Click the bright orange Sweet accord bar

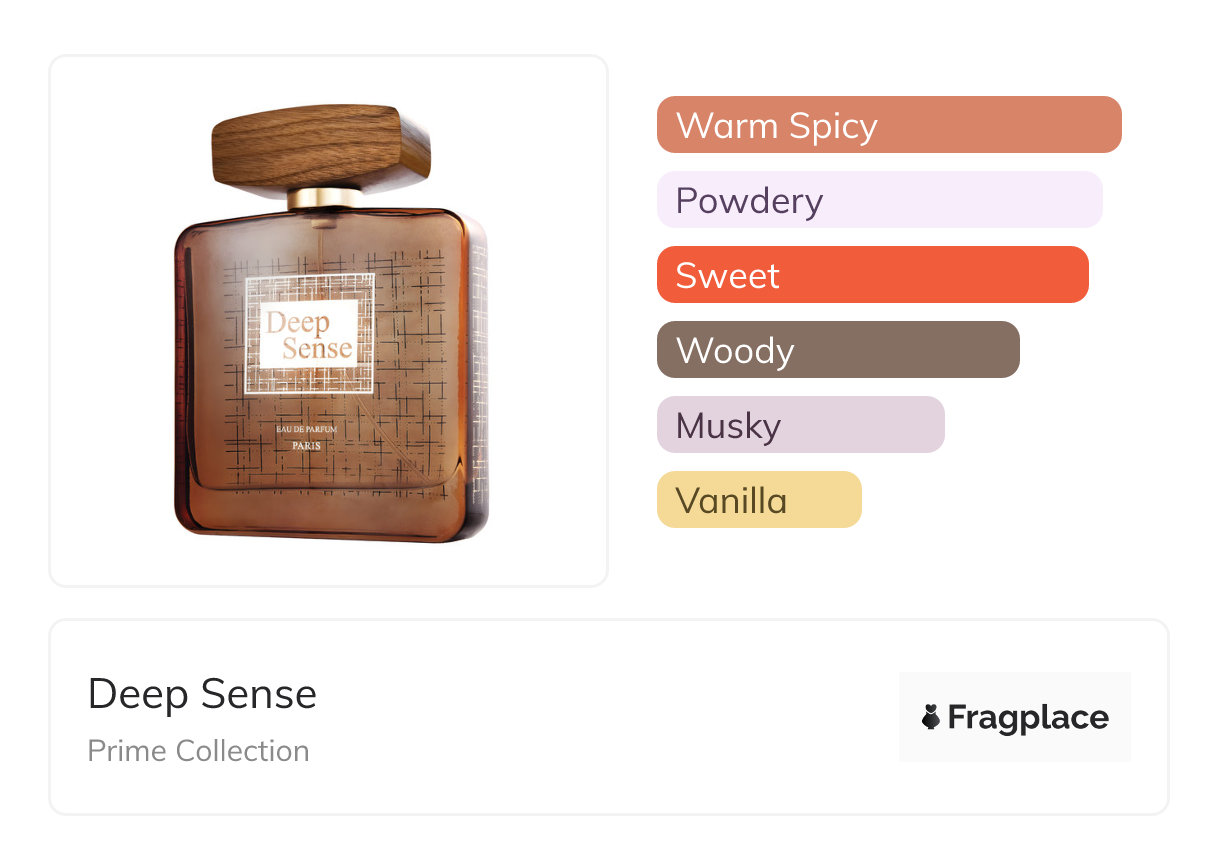click(x=872, y=275)
